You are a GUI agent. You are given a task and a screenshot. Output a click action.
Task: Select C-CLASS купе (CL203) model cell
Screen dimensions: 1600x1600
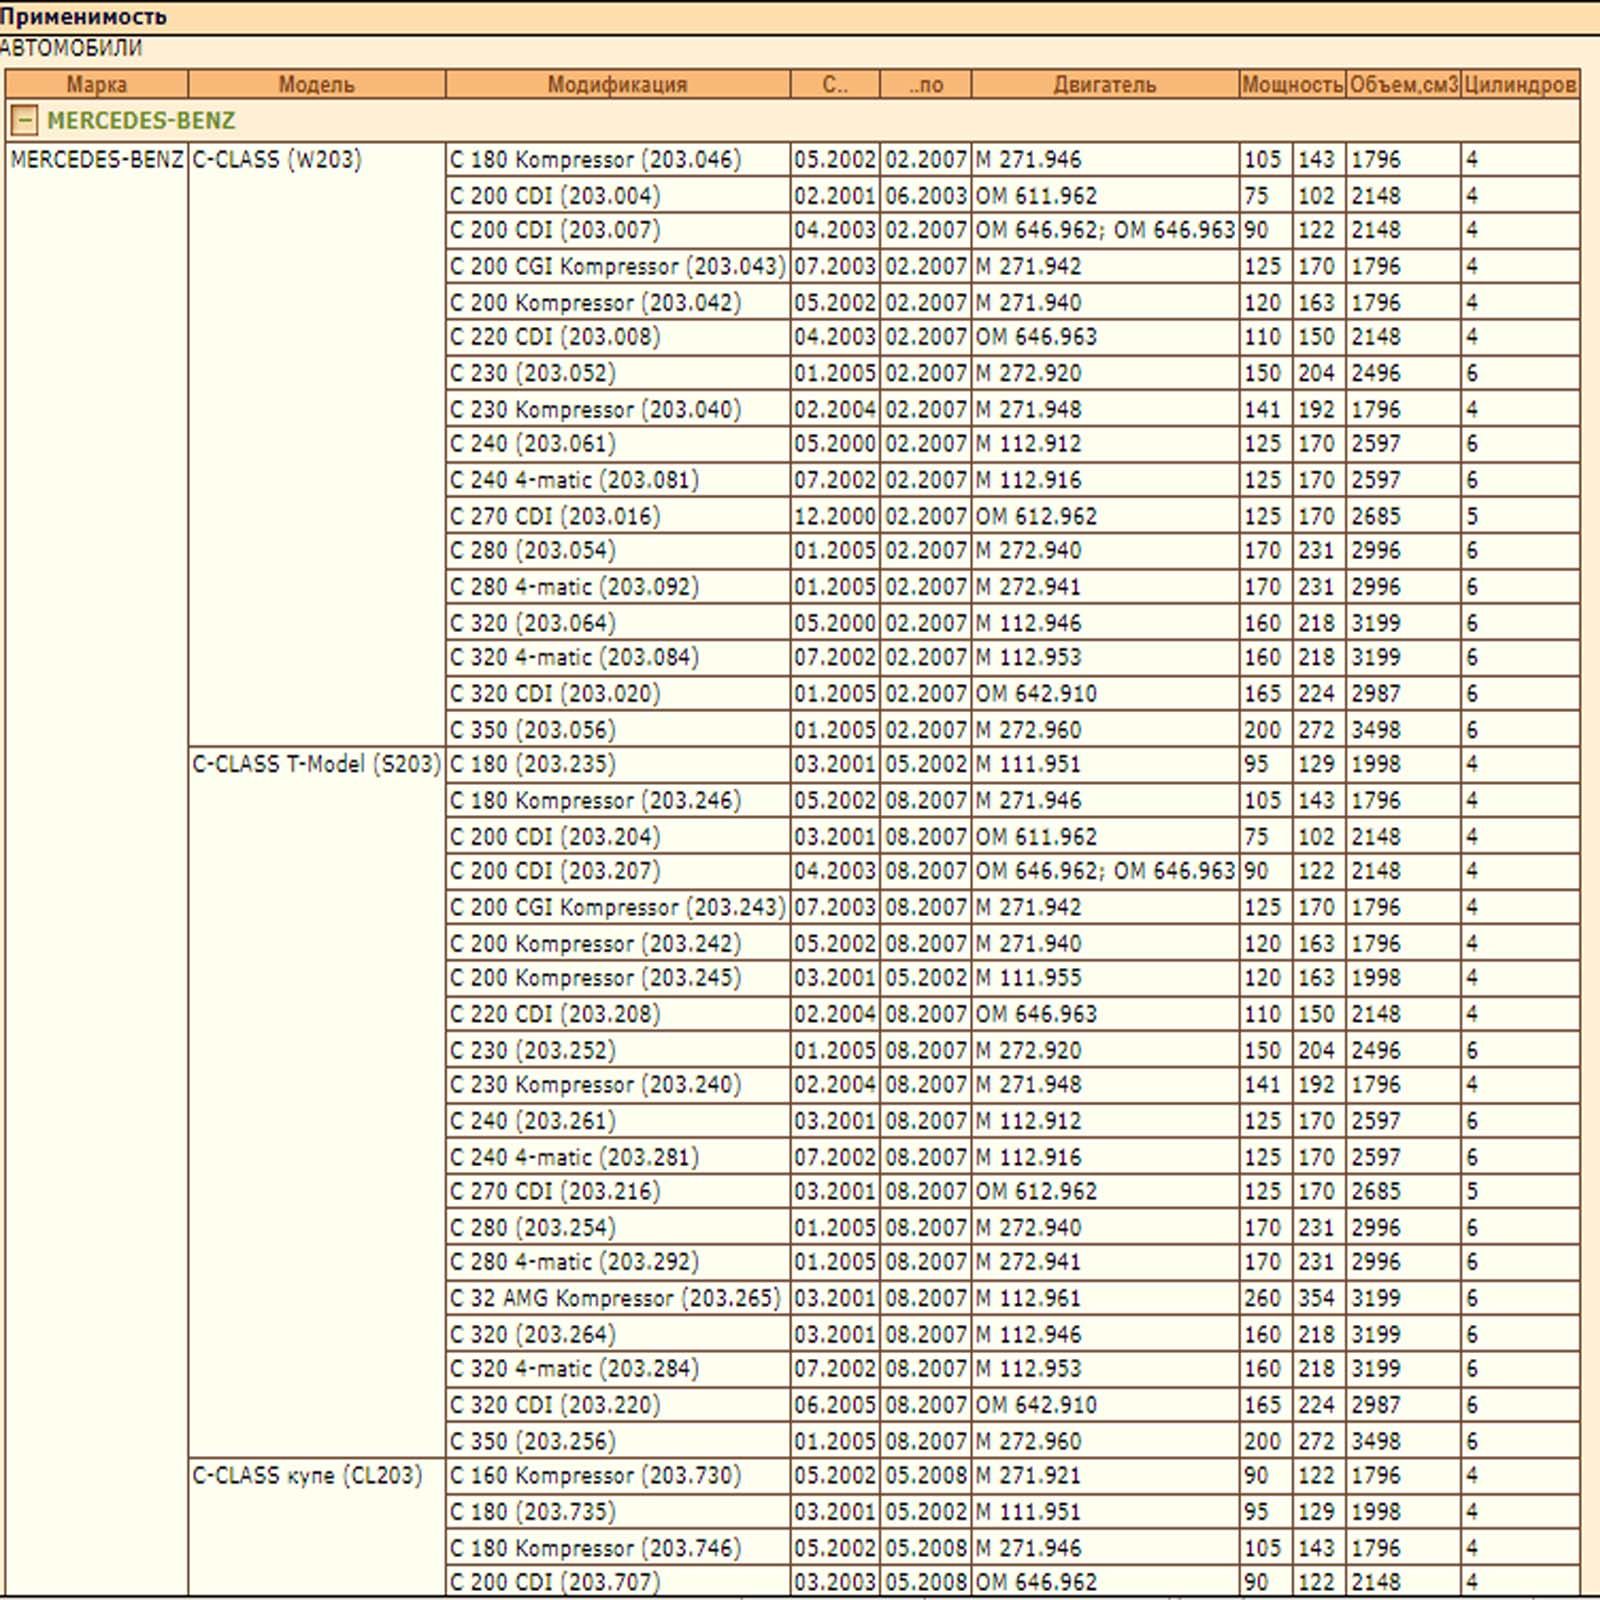[307, 1476]
